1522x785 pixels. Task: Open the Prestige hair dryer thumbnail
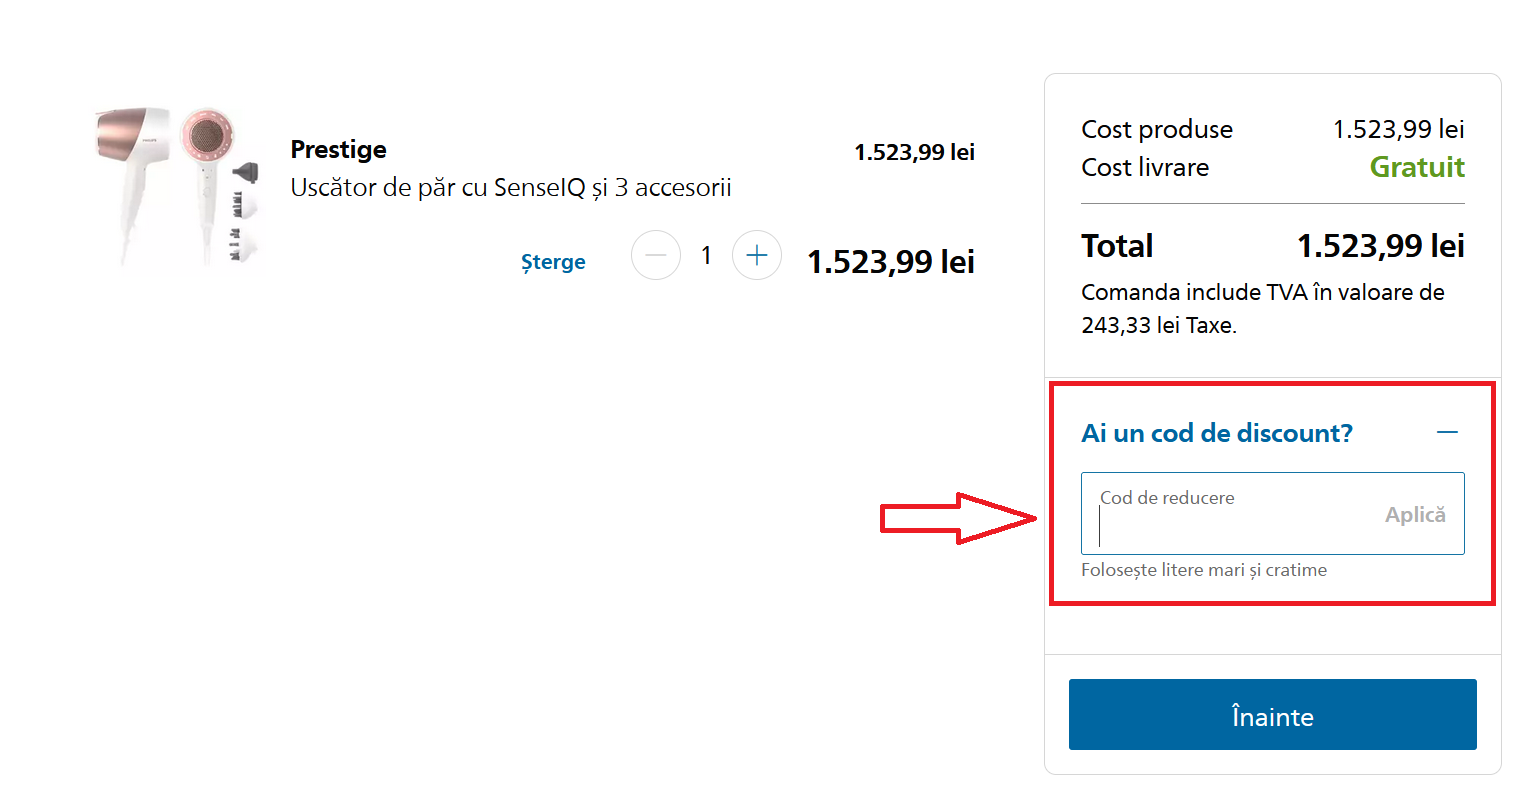[178, 188]
